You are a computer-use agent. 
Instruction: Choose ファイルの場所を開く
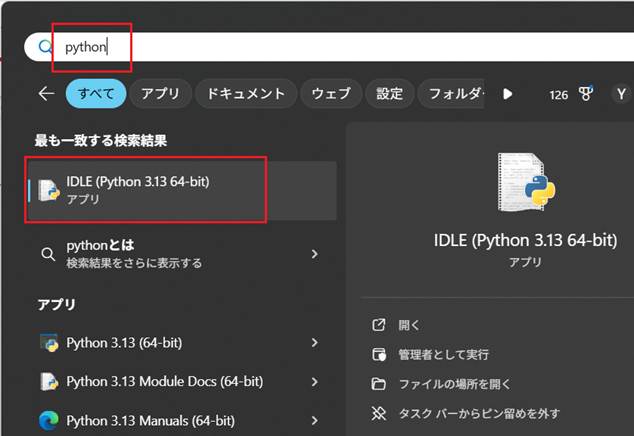pos(454,384)
